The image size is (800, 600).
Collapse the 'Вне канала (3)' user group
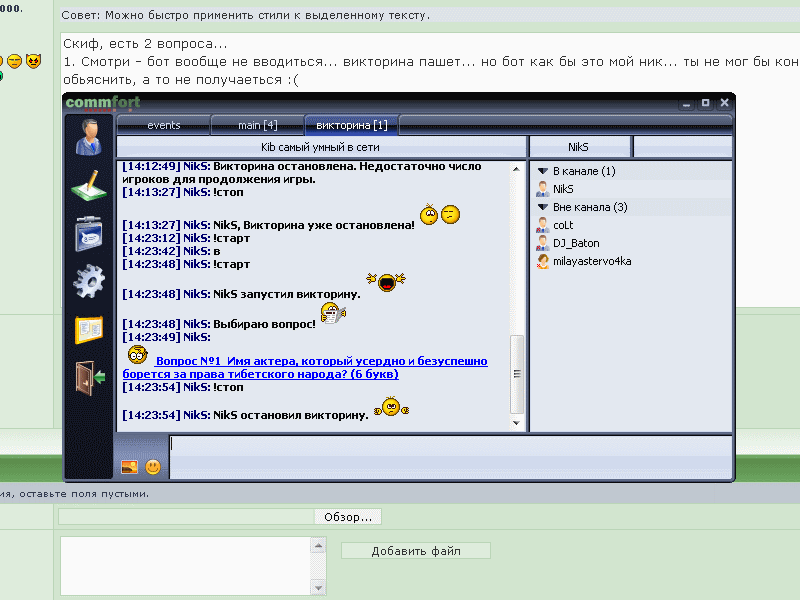pyautogui.click(x=543, y=207)
